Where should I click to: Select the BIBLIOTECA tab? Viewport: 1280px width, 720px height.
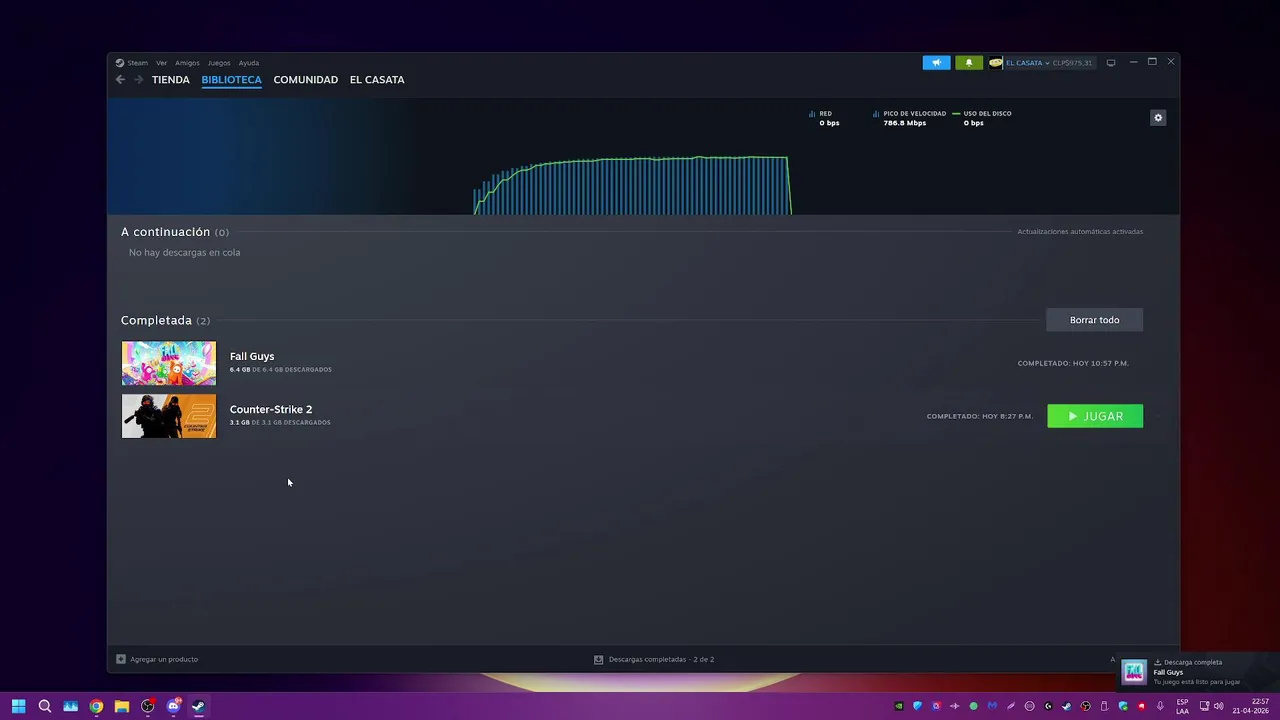231,79
